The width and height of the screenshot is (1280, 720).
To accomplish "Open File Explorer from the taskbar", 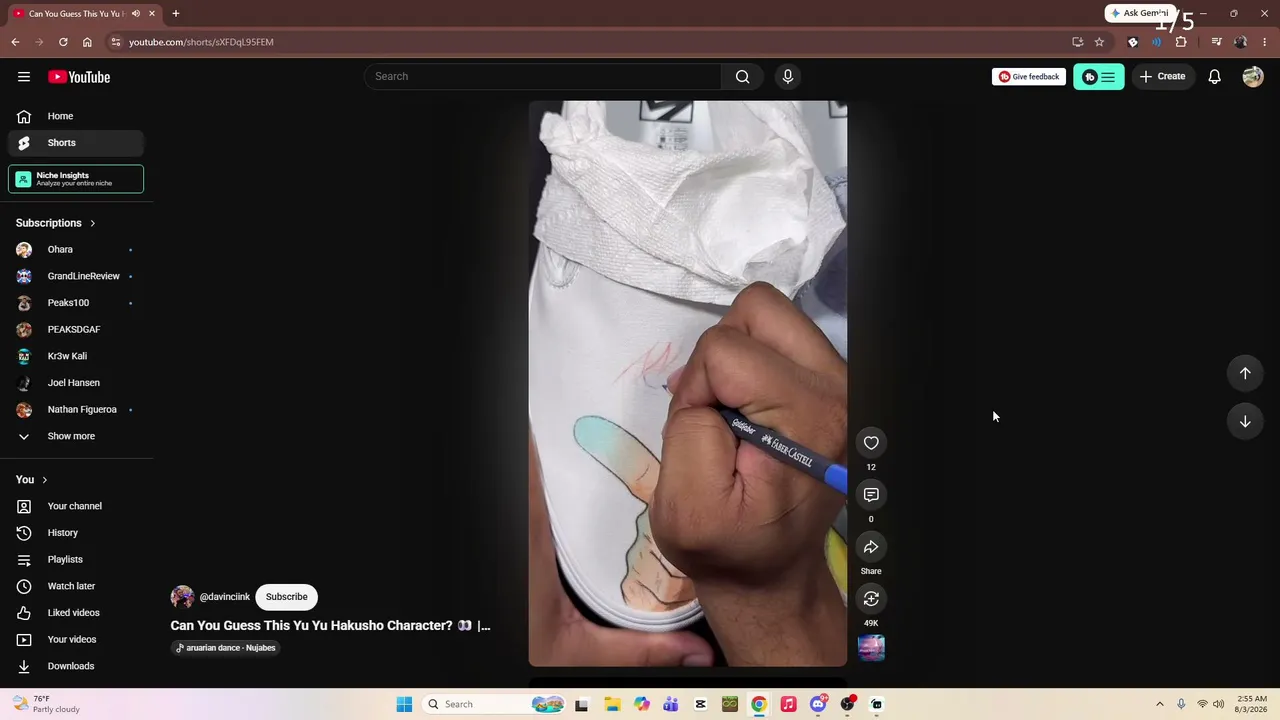I will [613, 704].
